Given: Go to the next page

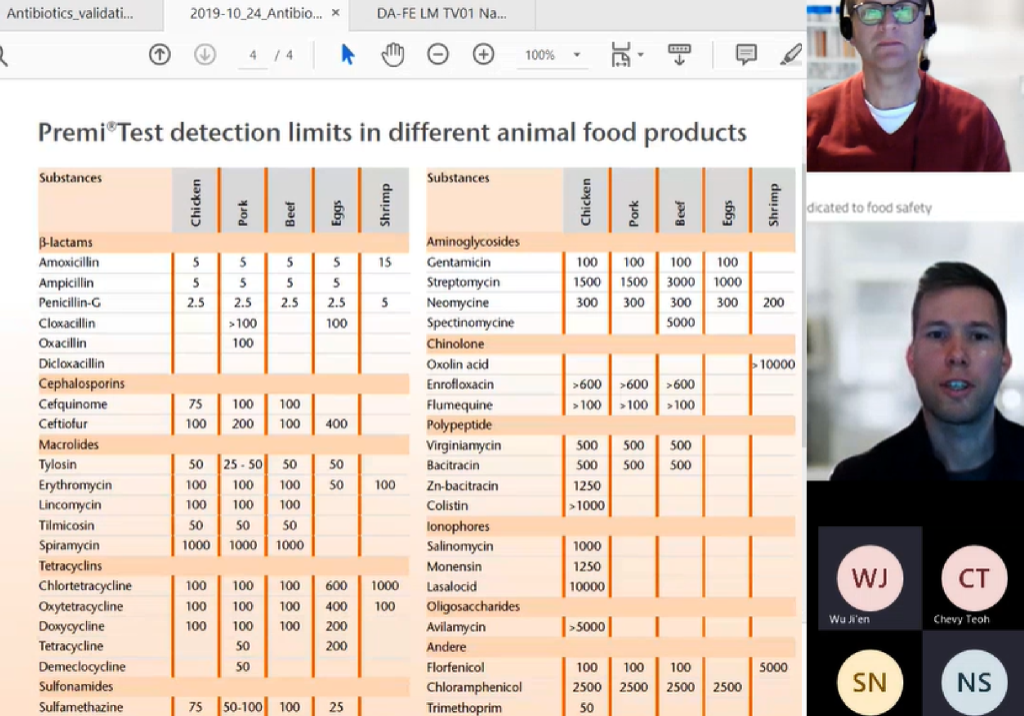Looking at the screenshot, I should point(204,54).
